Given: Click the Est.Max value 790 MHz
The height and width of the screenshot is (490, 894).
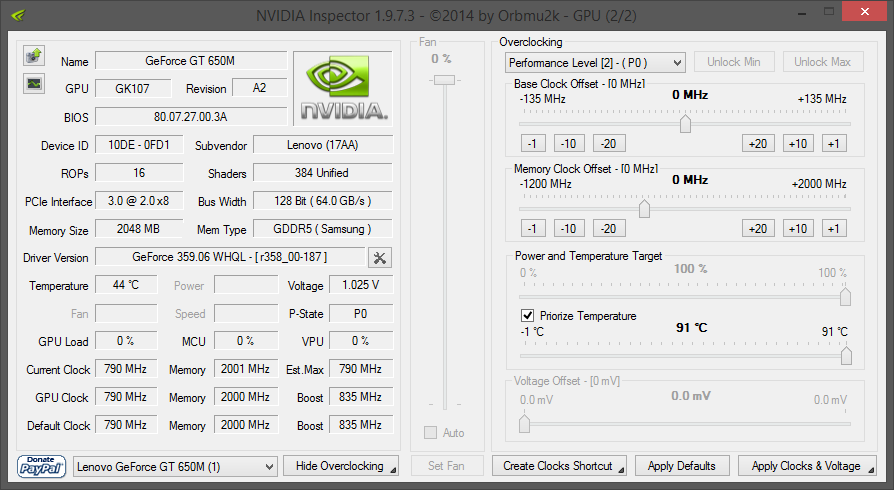Looking at the screenshot, I should pos(361,369).
